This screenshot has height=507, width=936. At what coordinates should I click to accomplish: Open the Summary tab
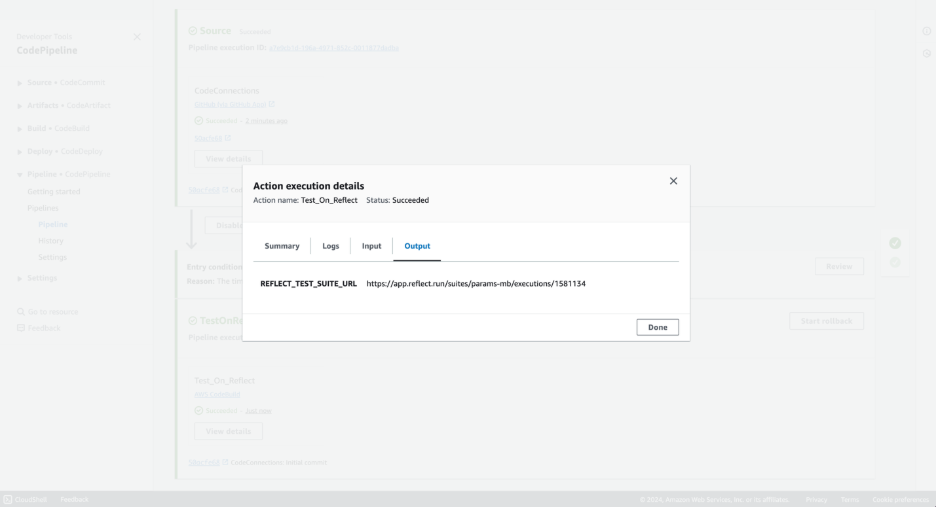pos(282,246)
